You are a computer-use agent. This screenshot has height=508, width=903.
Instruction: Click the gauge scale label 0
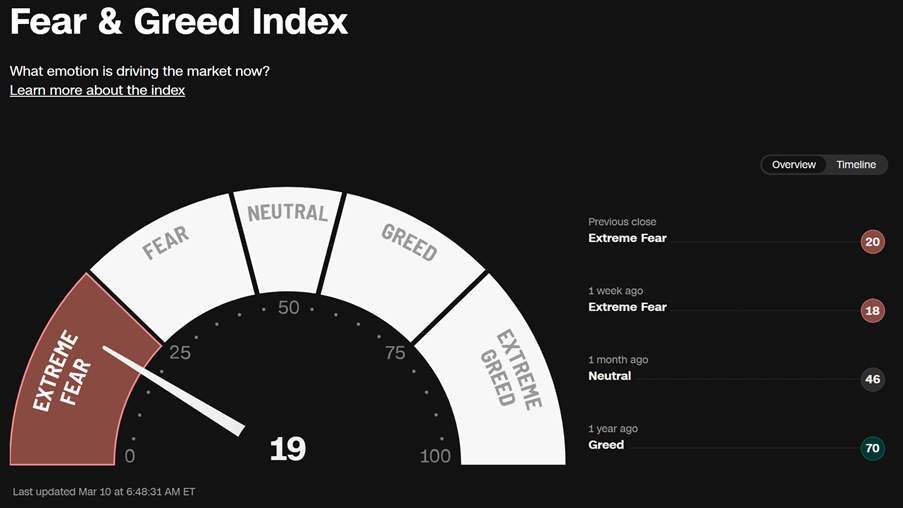click(x=130, y=456)
